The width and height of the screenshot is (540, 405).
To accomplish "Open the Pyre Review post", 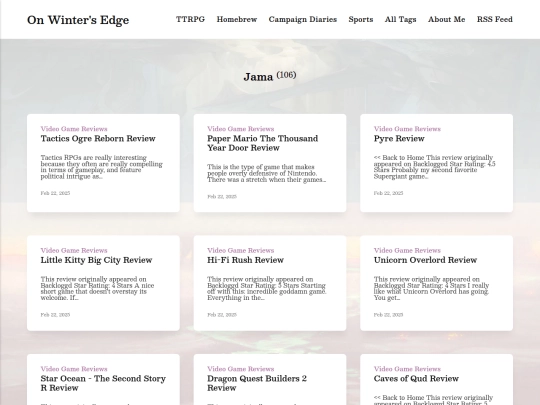I will 399,138.
